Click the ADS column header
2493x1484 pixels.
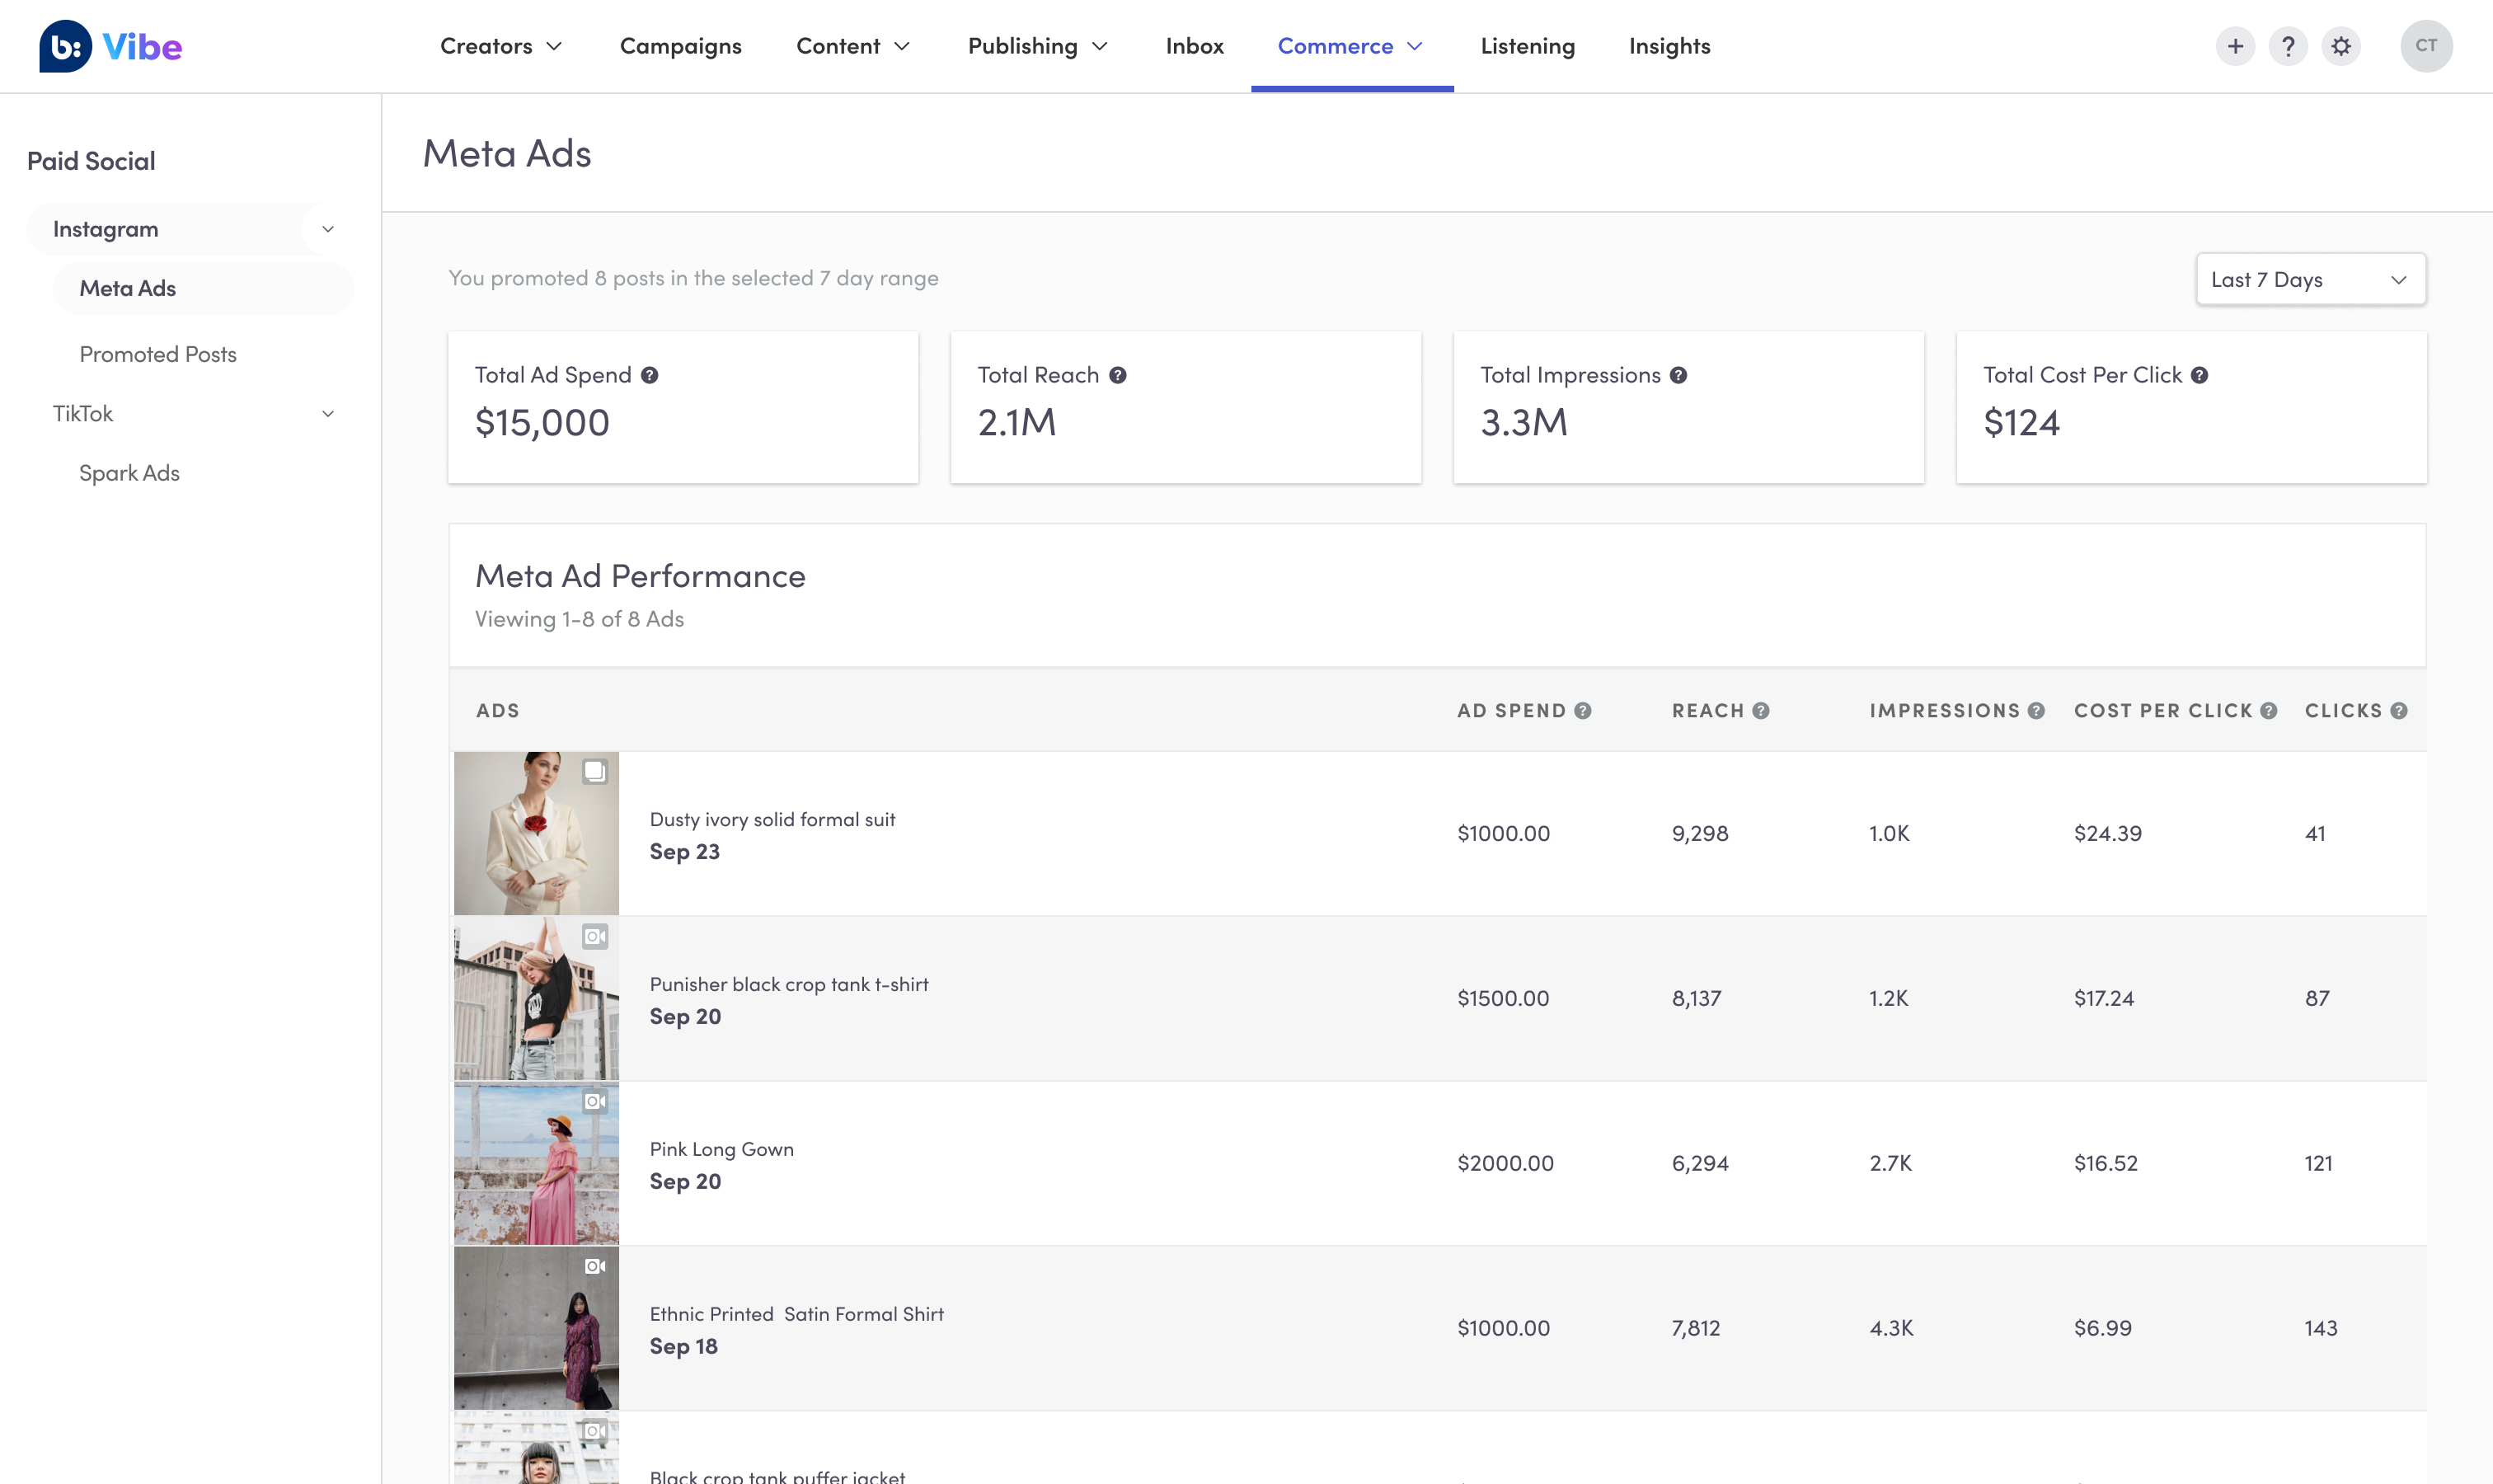pyautogui.click(x=498, y=711)
